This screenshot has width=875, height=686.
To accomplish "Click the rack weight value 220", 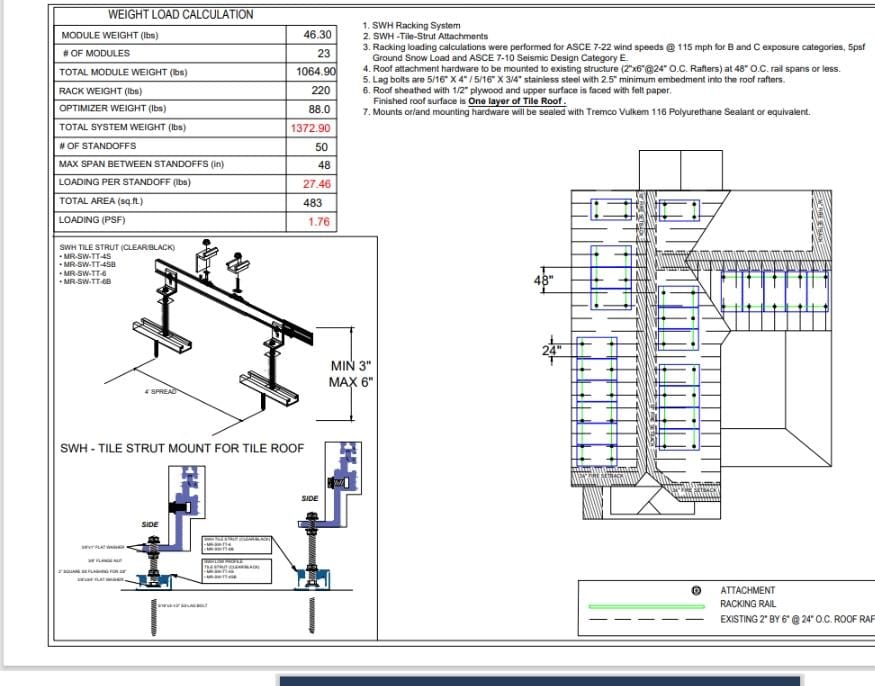I will (321, 90).
